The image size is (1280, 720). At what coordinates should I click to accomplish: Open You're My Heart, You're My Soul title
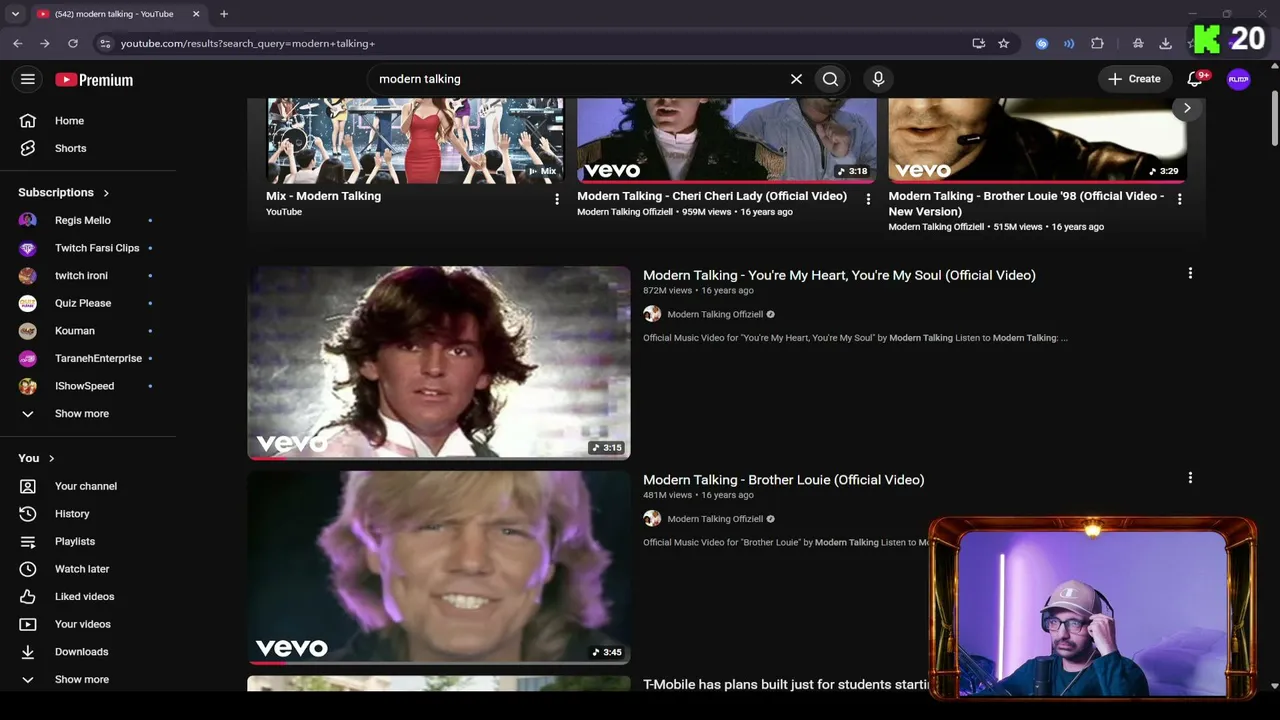point(839,275)
